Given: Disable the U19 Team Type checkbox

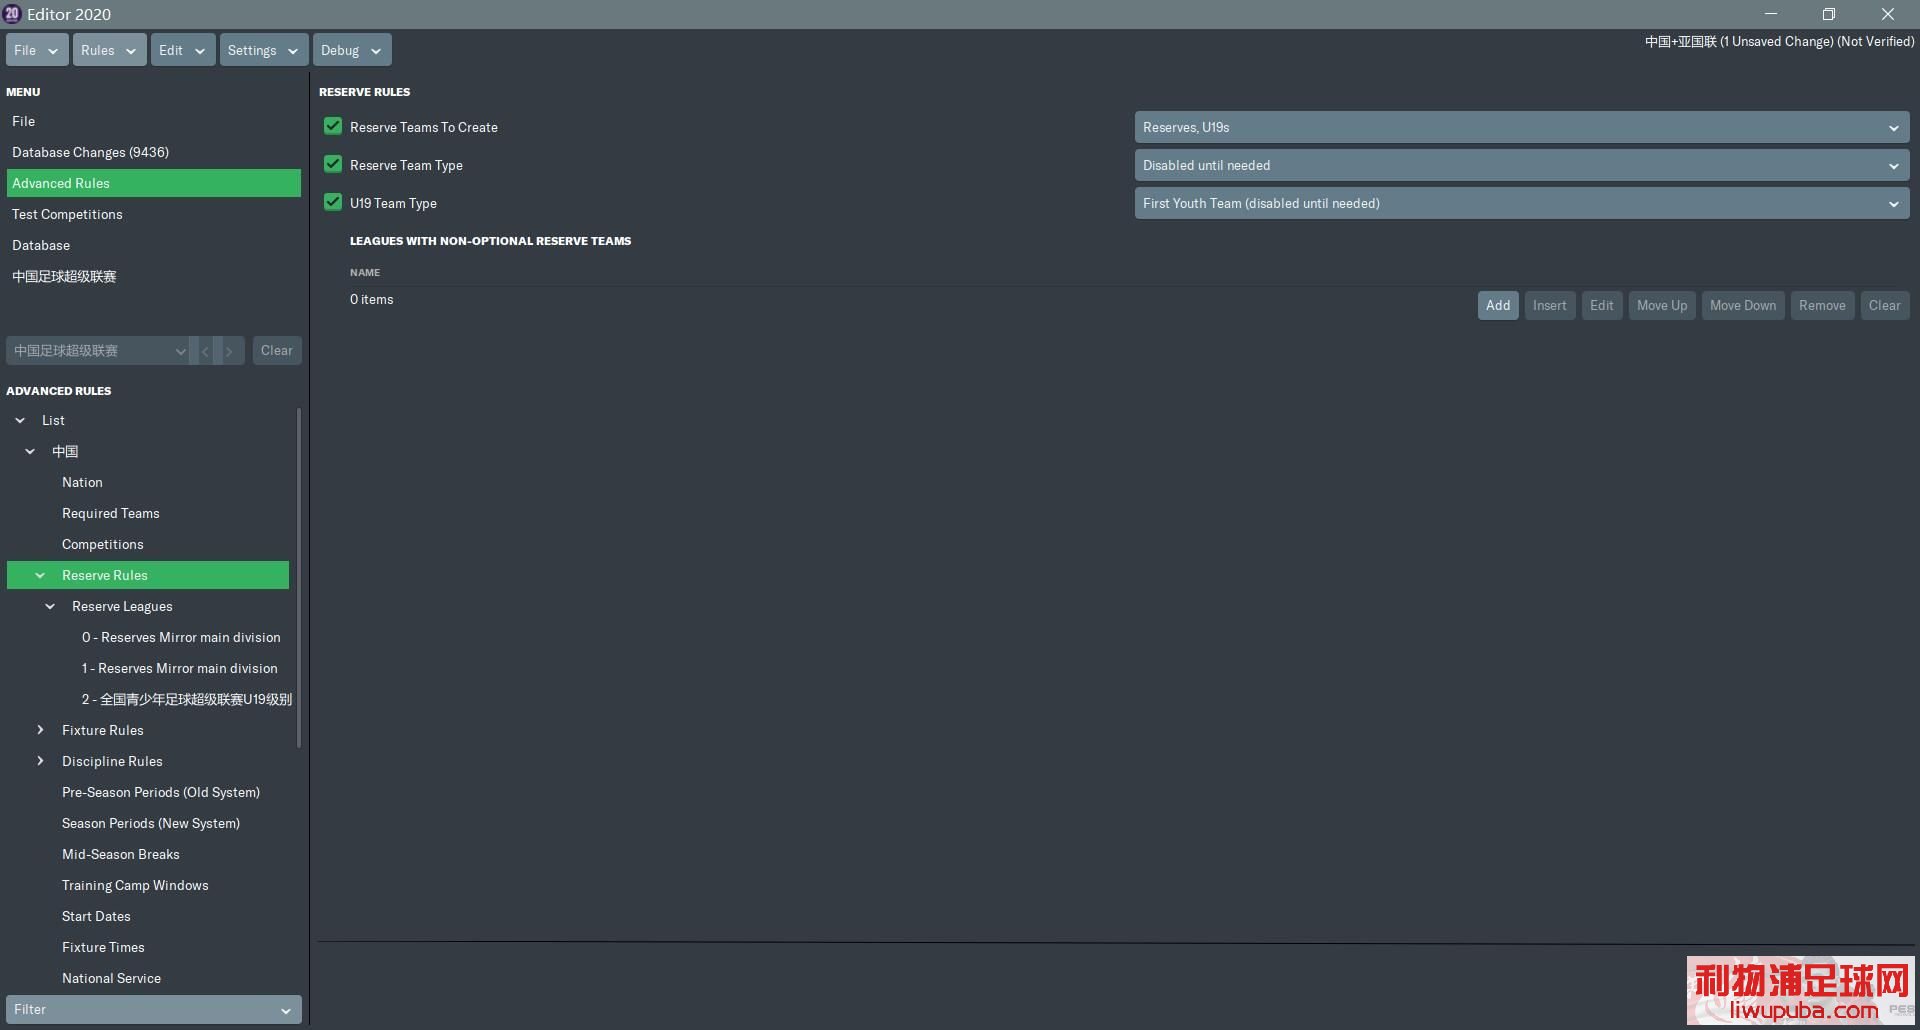Looking at the screenshot, I should [x=333, y=203].
